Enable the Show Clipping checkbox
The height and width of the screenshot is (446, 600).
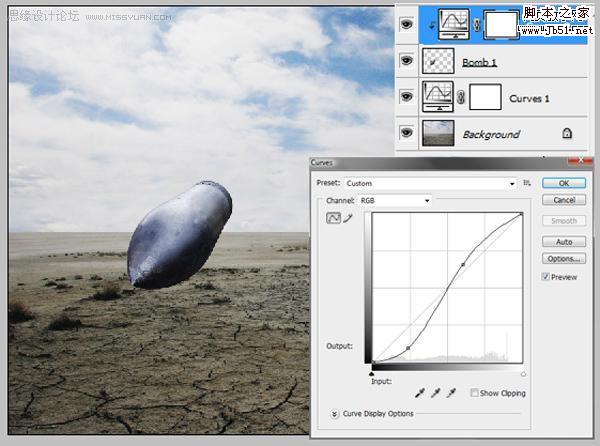pyautogui.click(x=474, y=392)
